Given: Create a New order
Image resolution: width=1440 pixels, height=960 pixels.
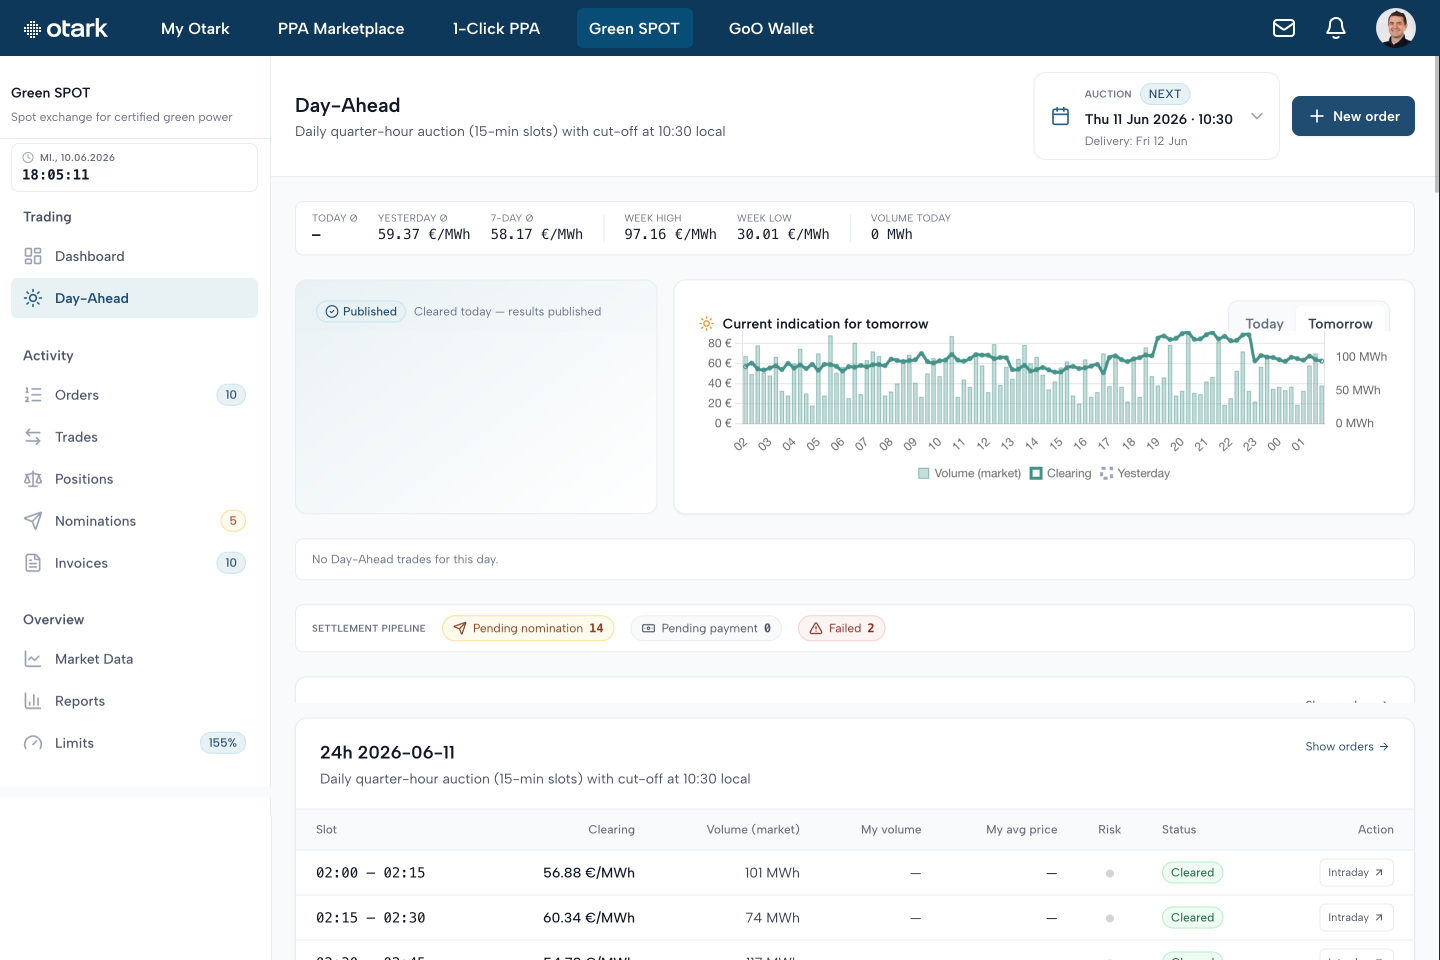Looking at the screenshot, I should [x=1353, y=116].
